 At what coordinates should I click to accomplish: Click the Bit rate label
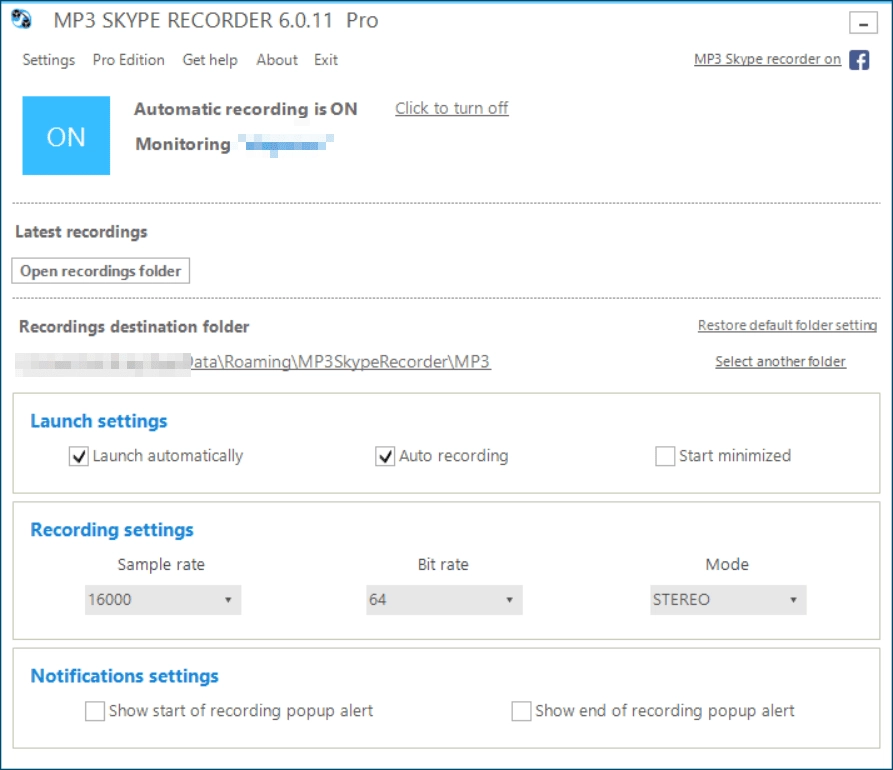point(443,564)
